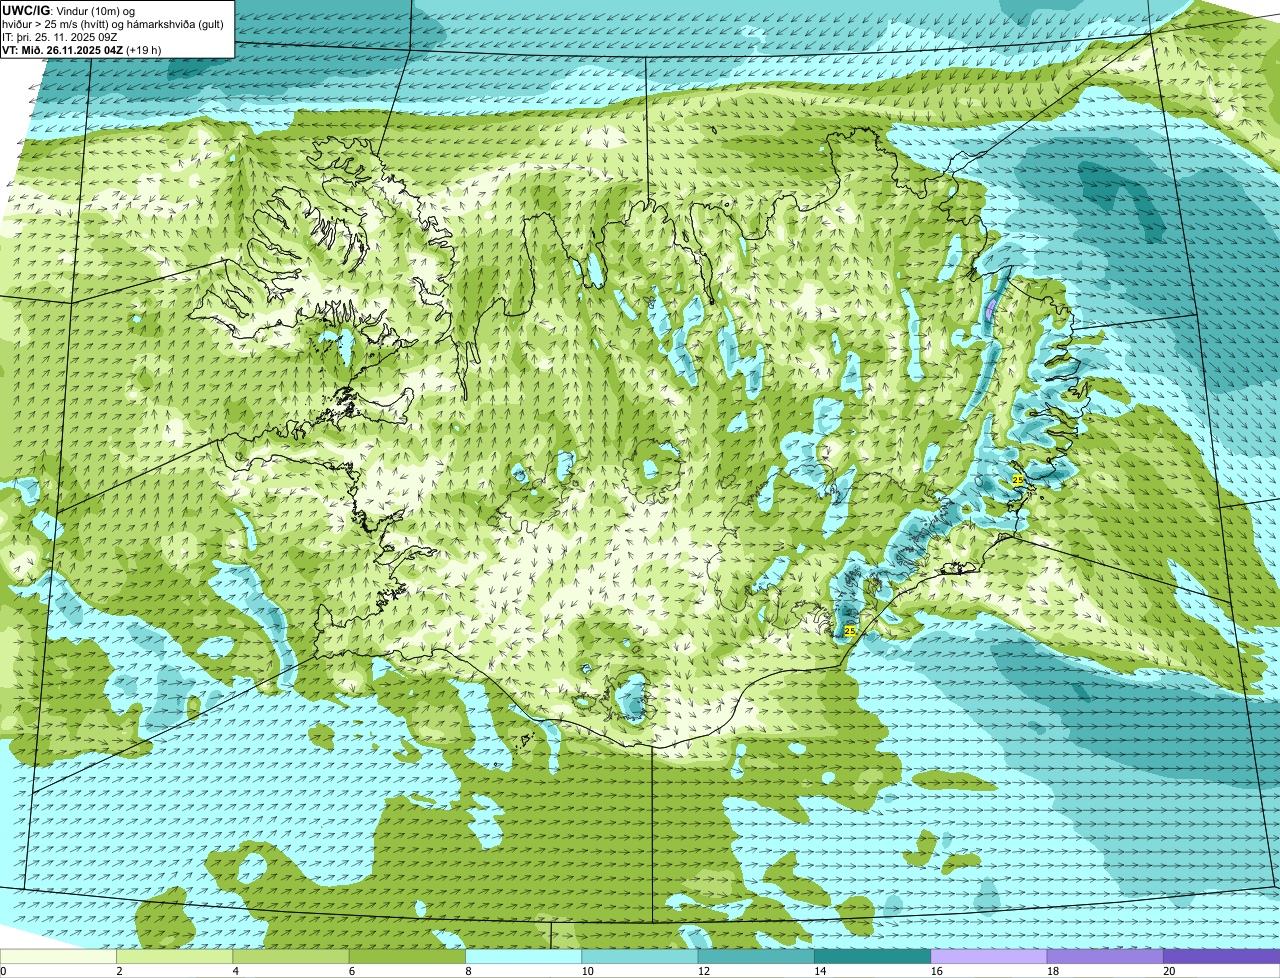Click the 'VT: Mið. 26.11.2025 04Z (+19 h)' line
Screen dimensions: 1280x978
(x=82, y=50)
